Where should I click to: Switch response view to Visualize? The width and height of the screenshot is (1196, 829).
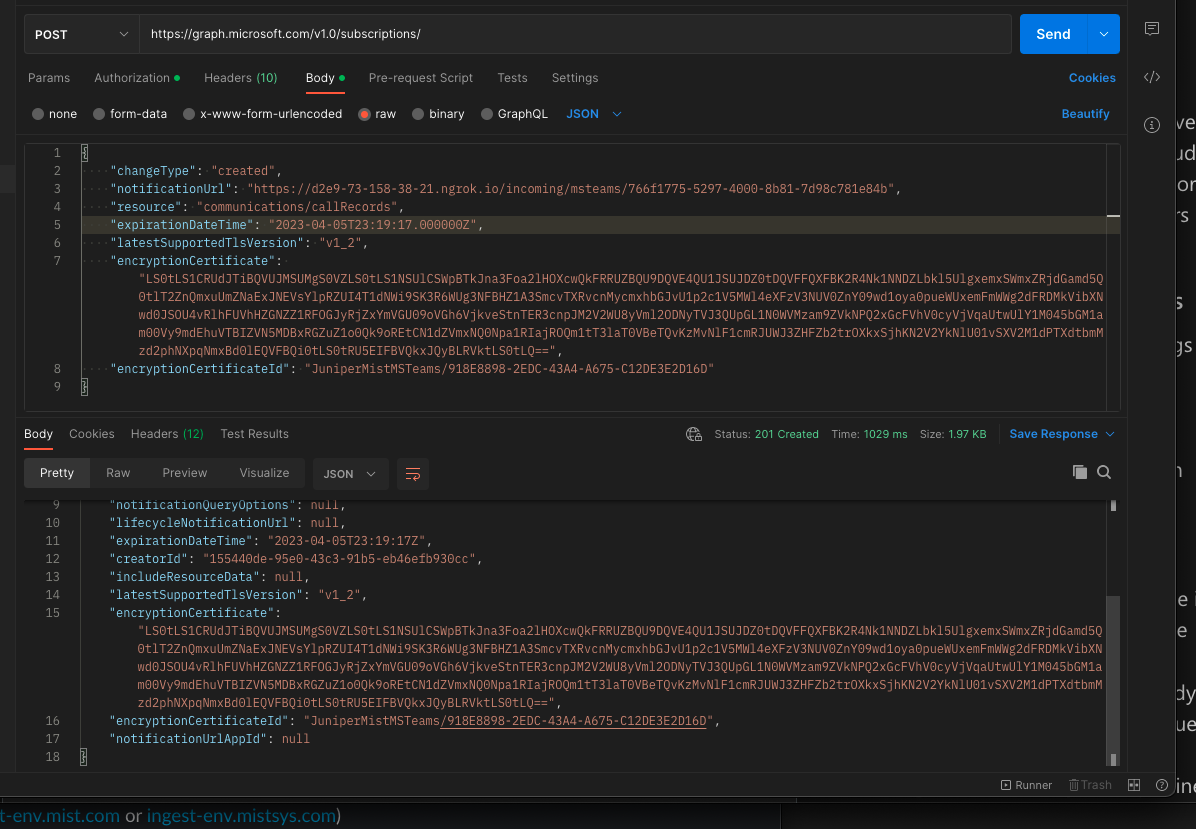264,473
